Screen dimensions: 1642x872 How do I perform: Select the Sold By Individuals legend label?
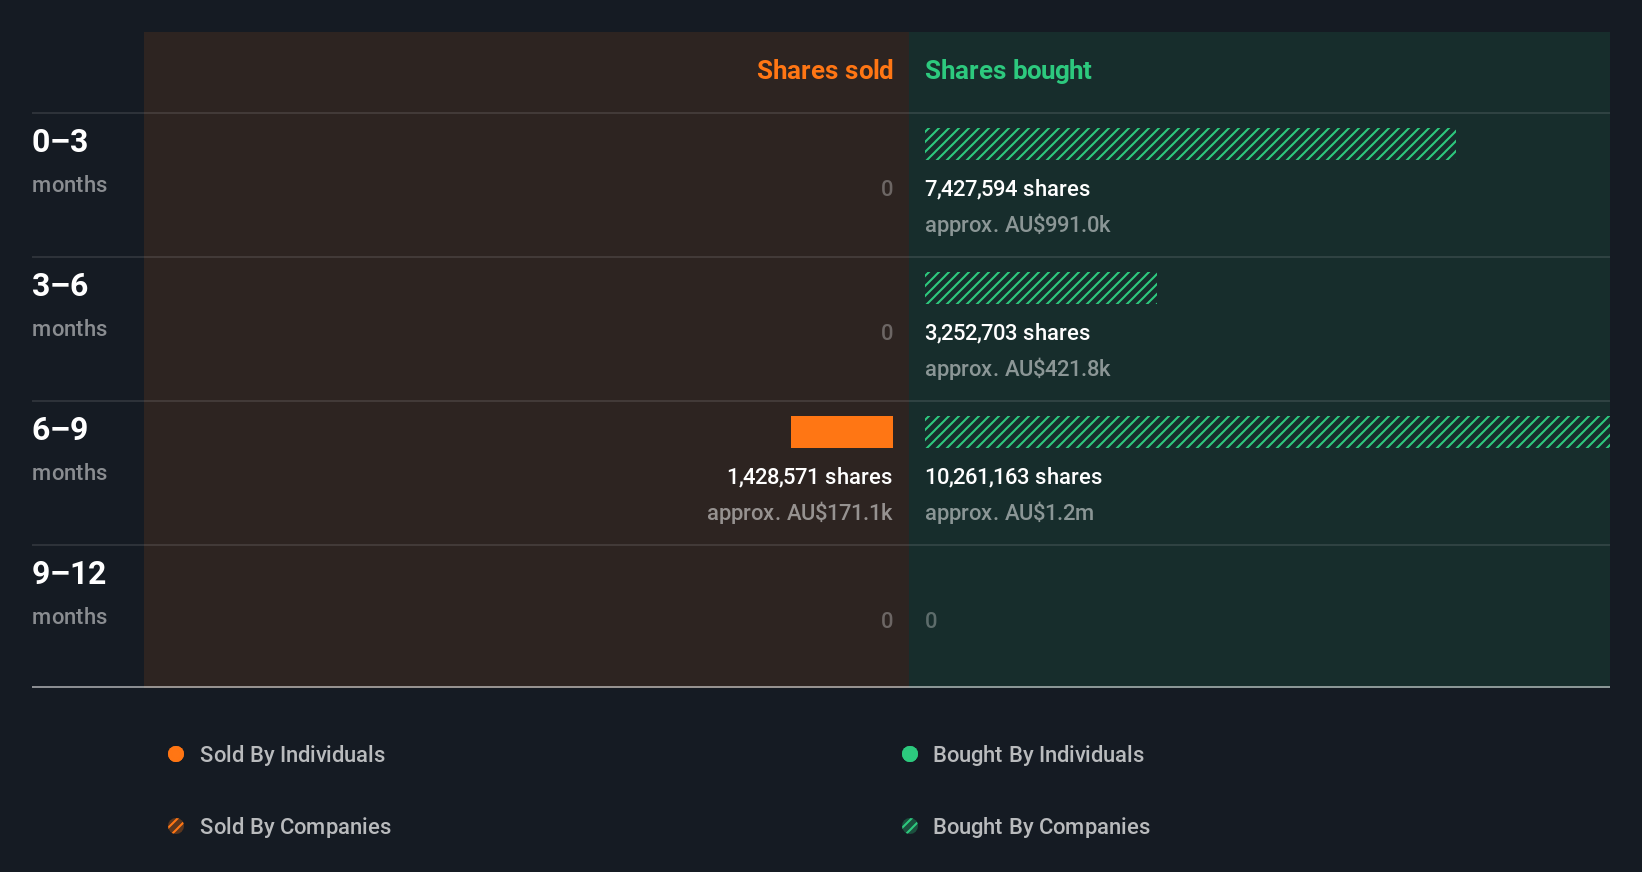click(292, 754)
